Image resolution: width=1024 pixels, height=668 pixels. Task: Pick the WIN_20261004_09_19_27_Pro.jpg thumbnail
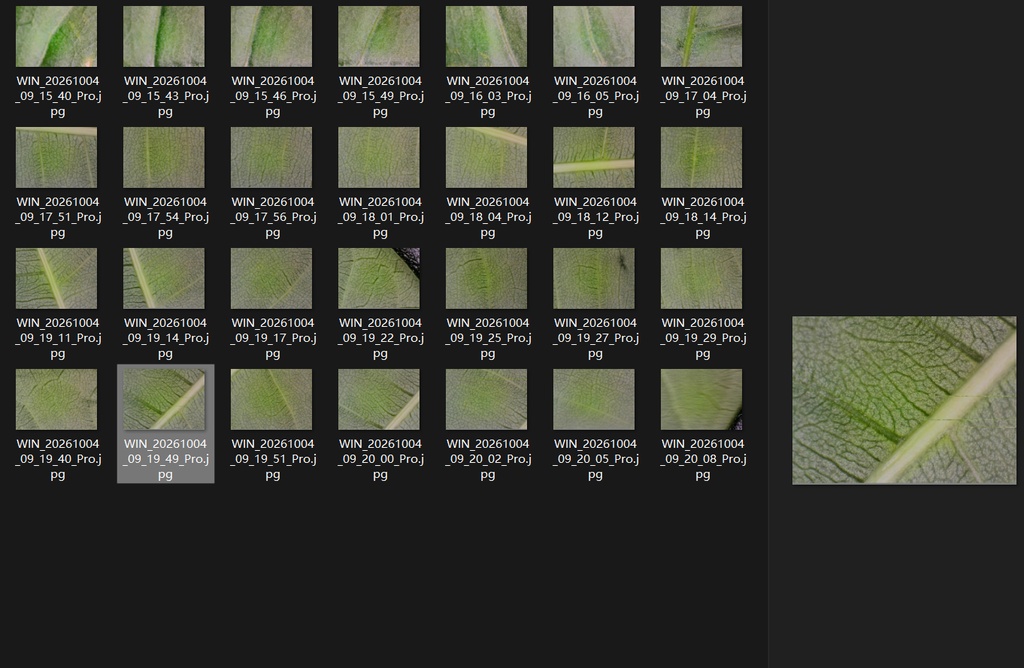(x=594, y=278)
